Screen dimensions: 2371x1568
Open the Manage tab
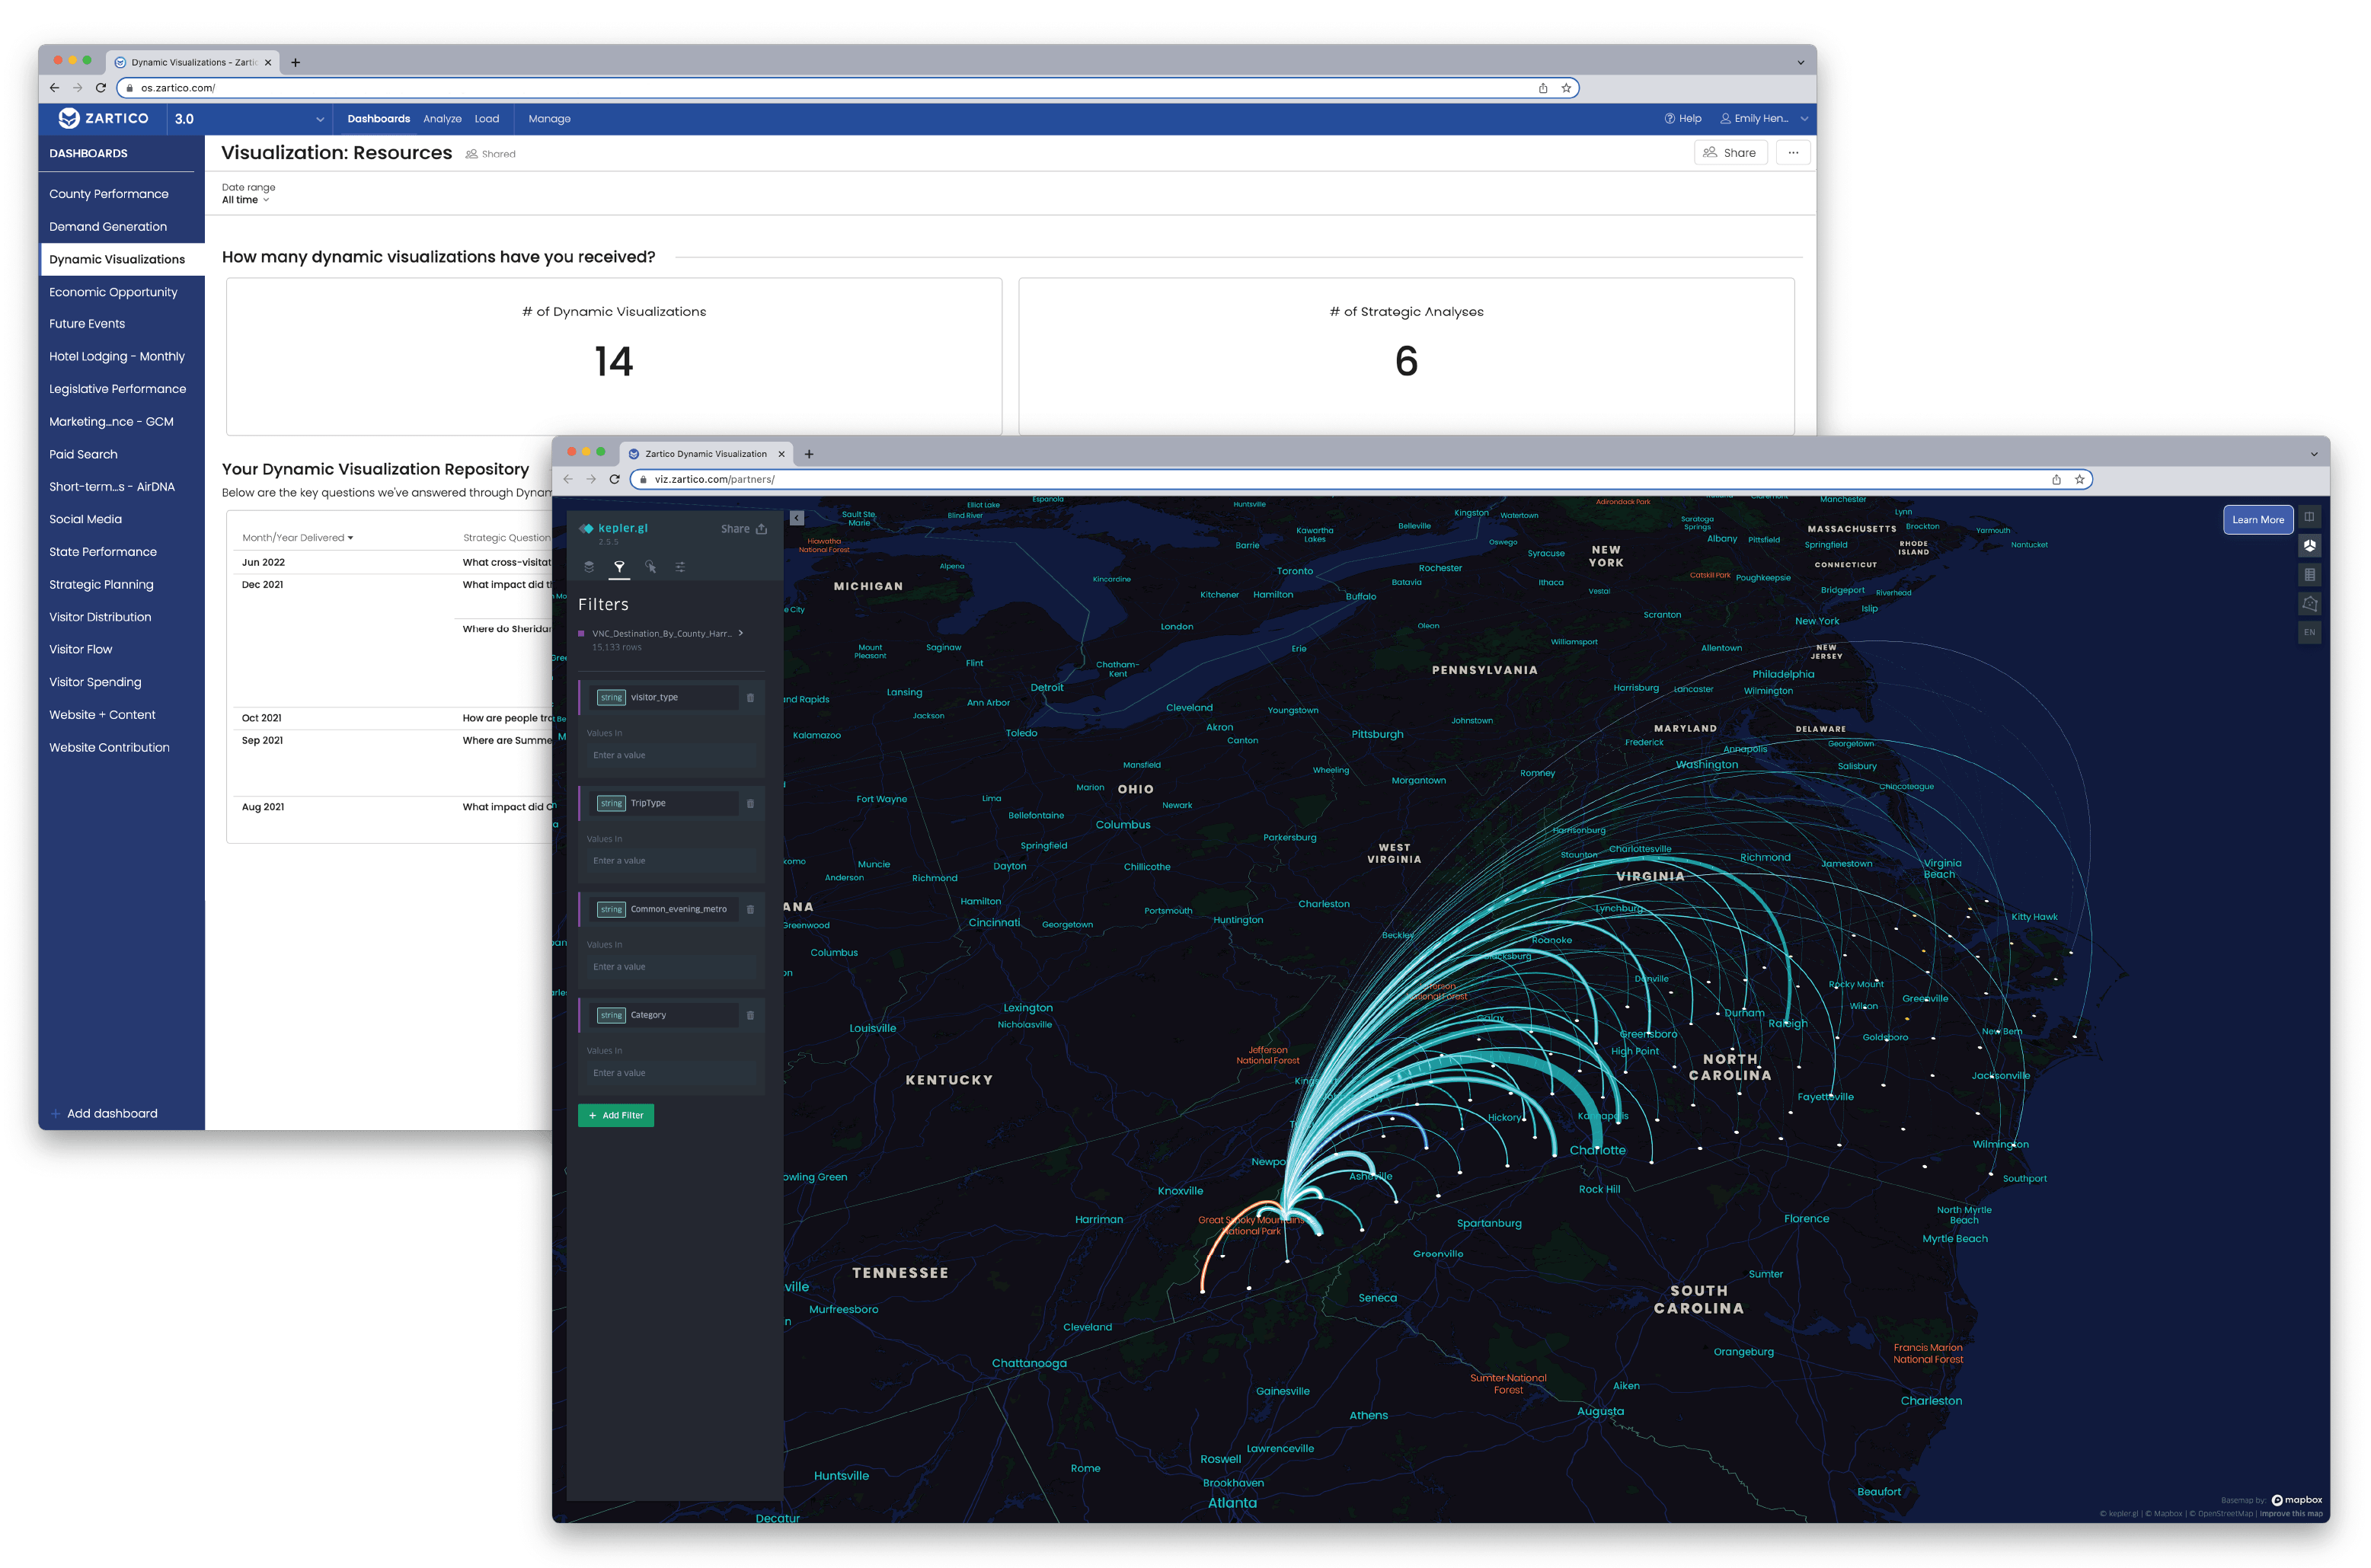(549, 119)
